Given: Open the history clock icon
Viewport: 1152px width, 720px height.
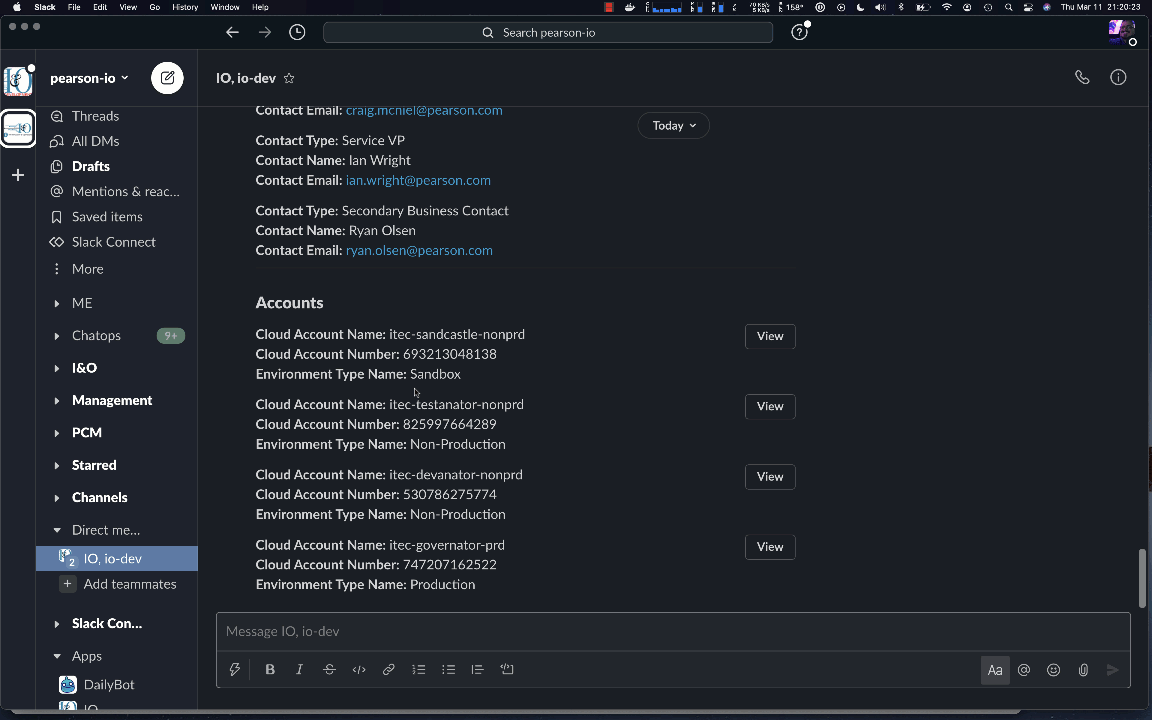Looking at the screenshot, I should pyautogui.click(x=297, y=32).
